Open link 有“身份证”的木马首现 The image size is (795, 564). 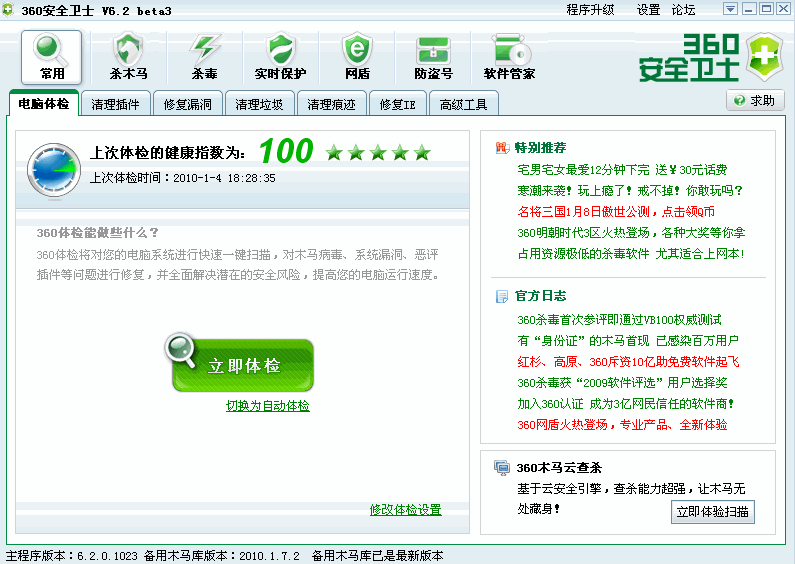[x=628, y=340]
